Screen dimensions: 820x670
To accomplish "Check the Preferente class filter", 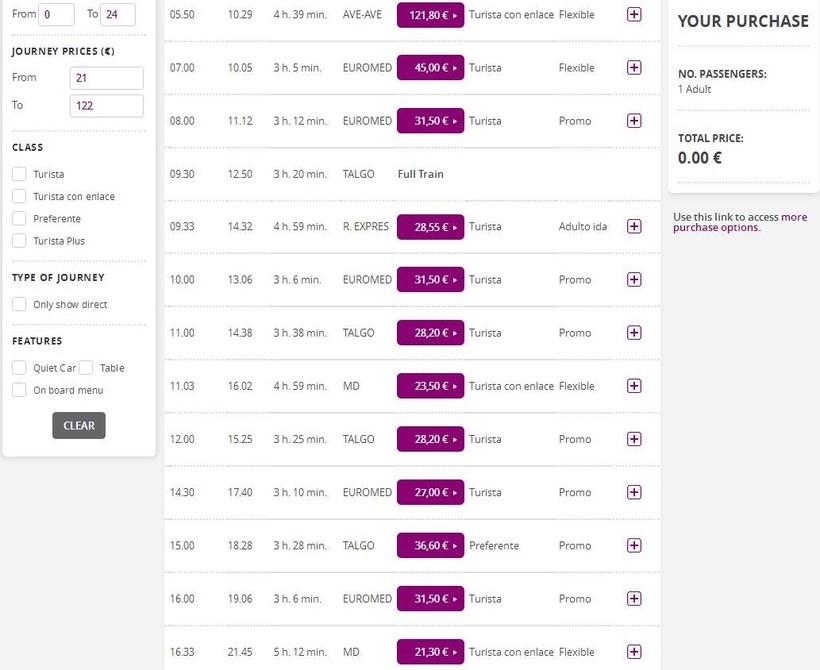I will click(x=19, y=219).
